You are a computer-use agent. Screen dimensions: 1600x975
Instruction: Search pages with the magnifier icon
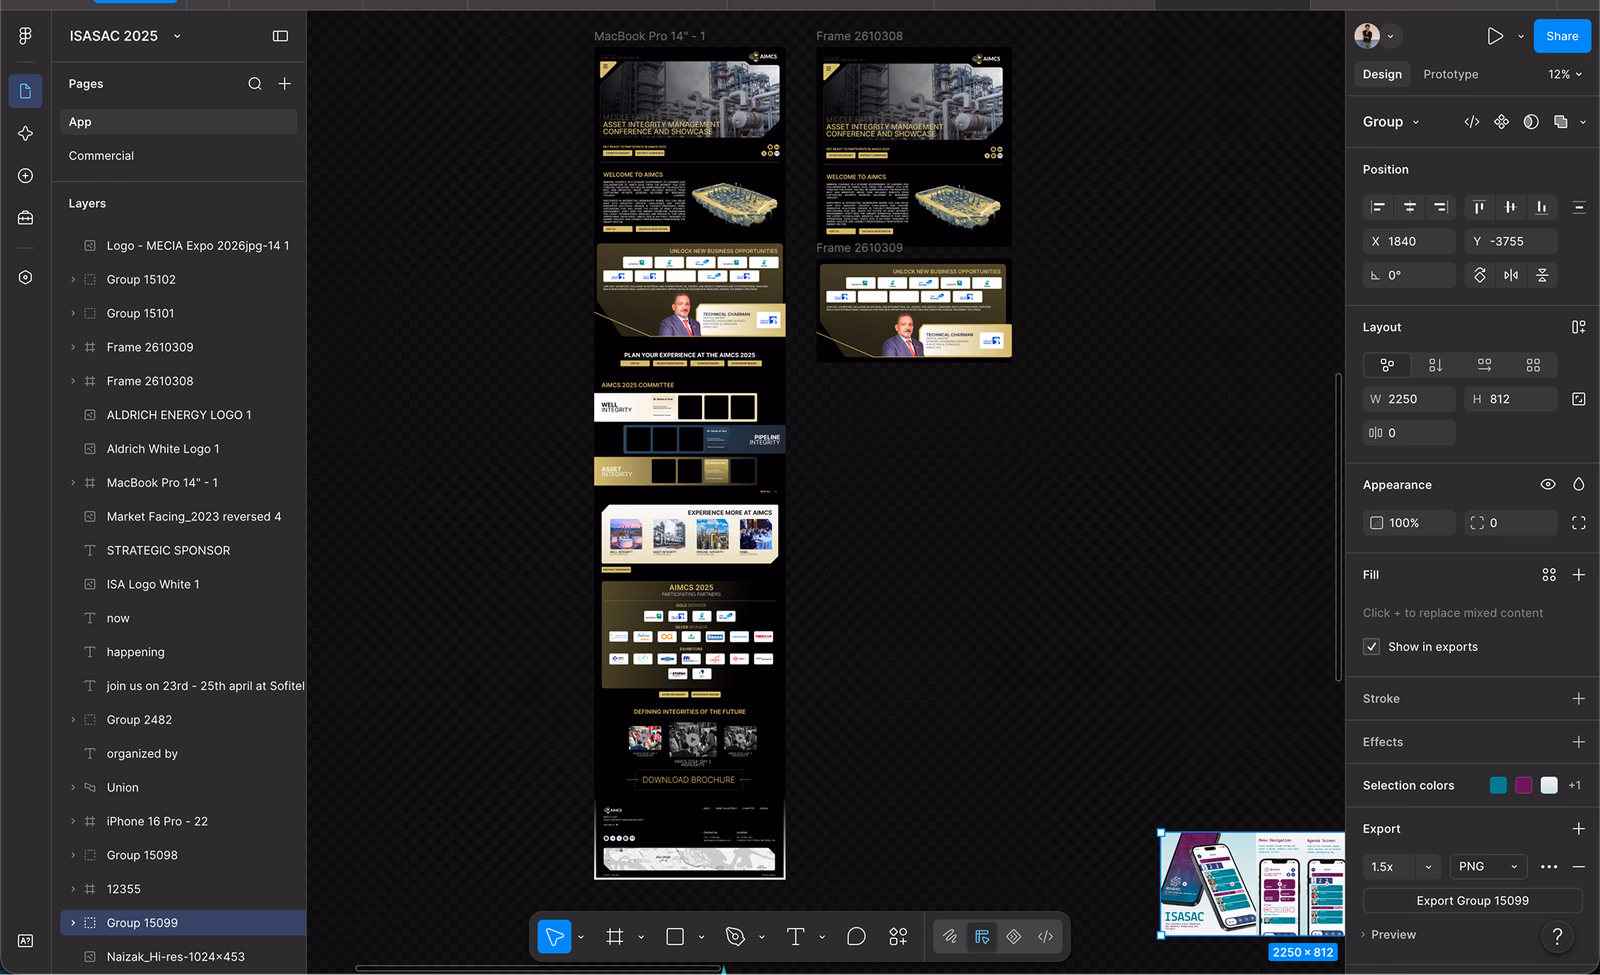coord(255,84)
